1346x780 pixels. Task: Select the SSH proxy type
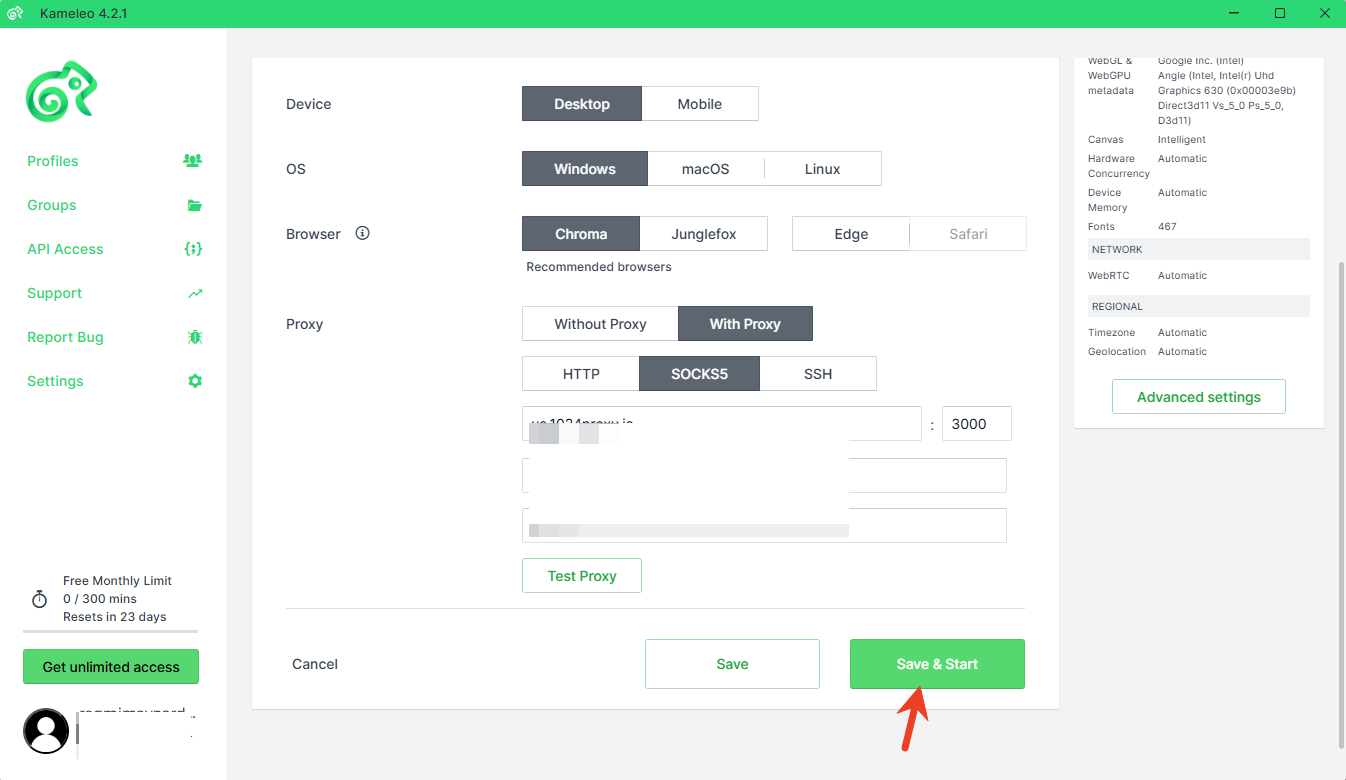(817, 374)
